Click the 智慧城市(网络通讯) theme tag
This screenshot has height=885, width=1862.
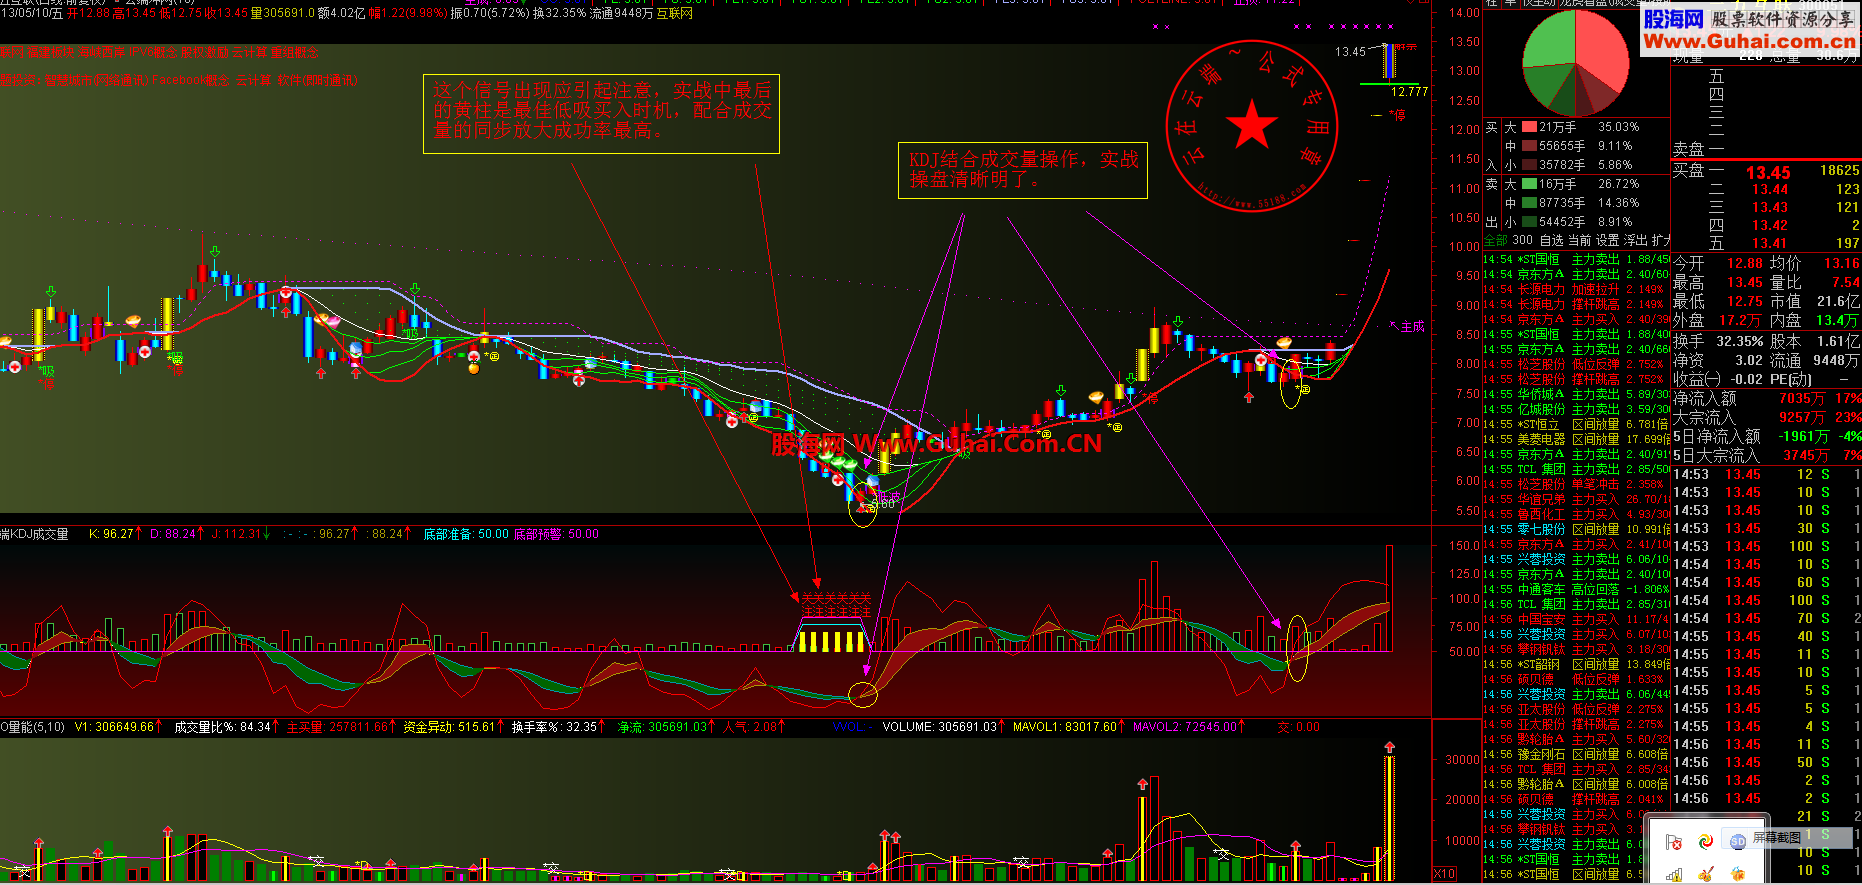(96, 80)
